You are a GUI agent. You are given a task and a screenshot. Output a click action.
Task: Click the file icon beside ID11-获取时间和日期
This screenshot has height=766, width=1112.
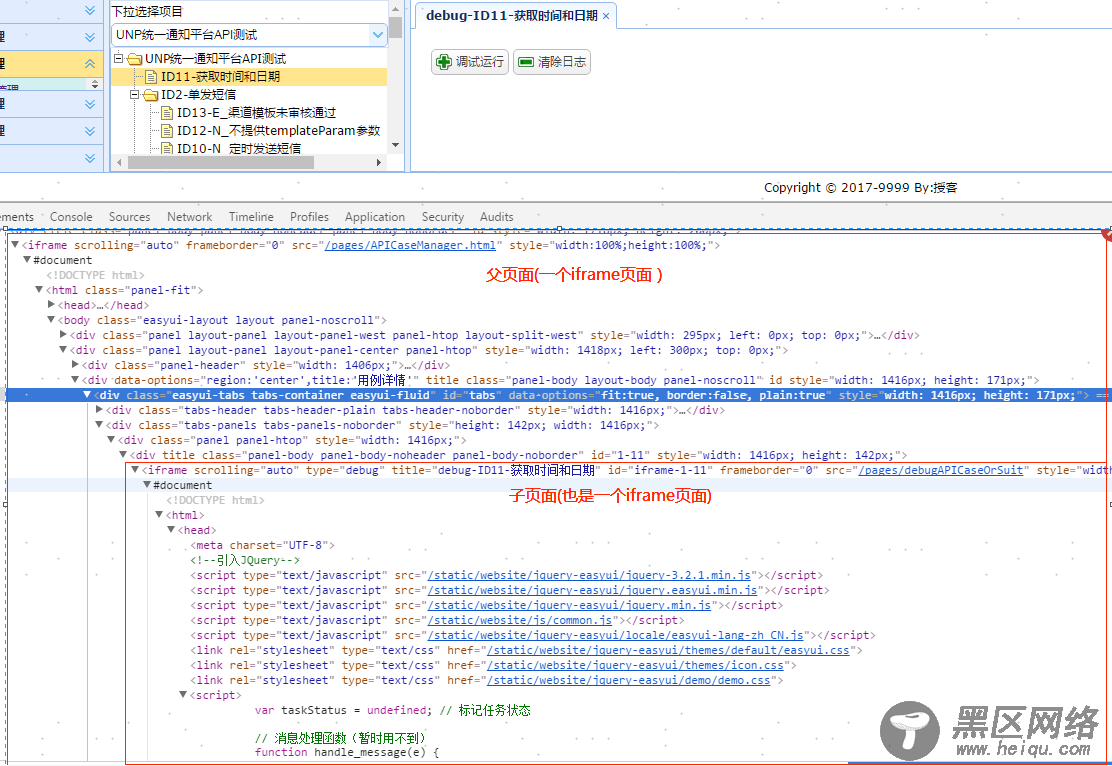[x=150, y=77]
